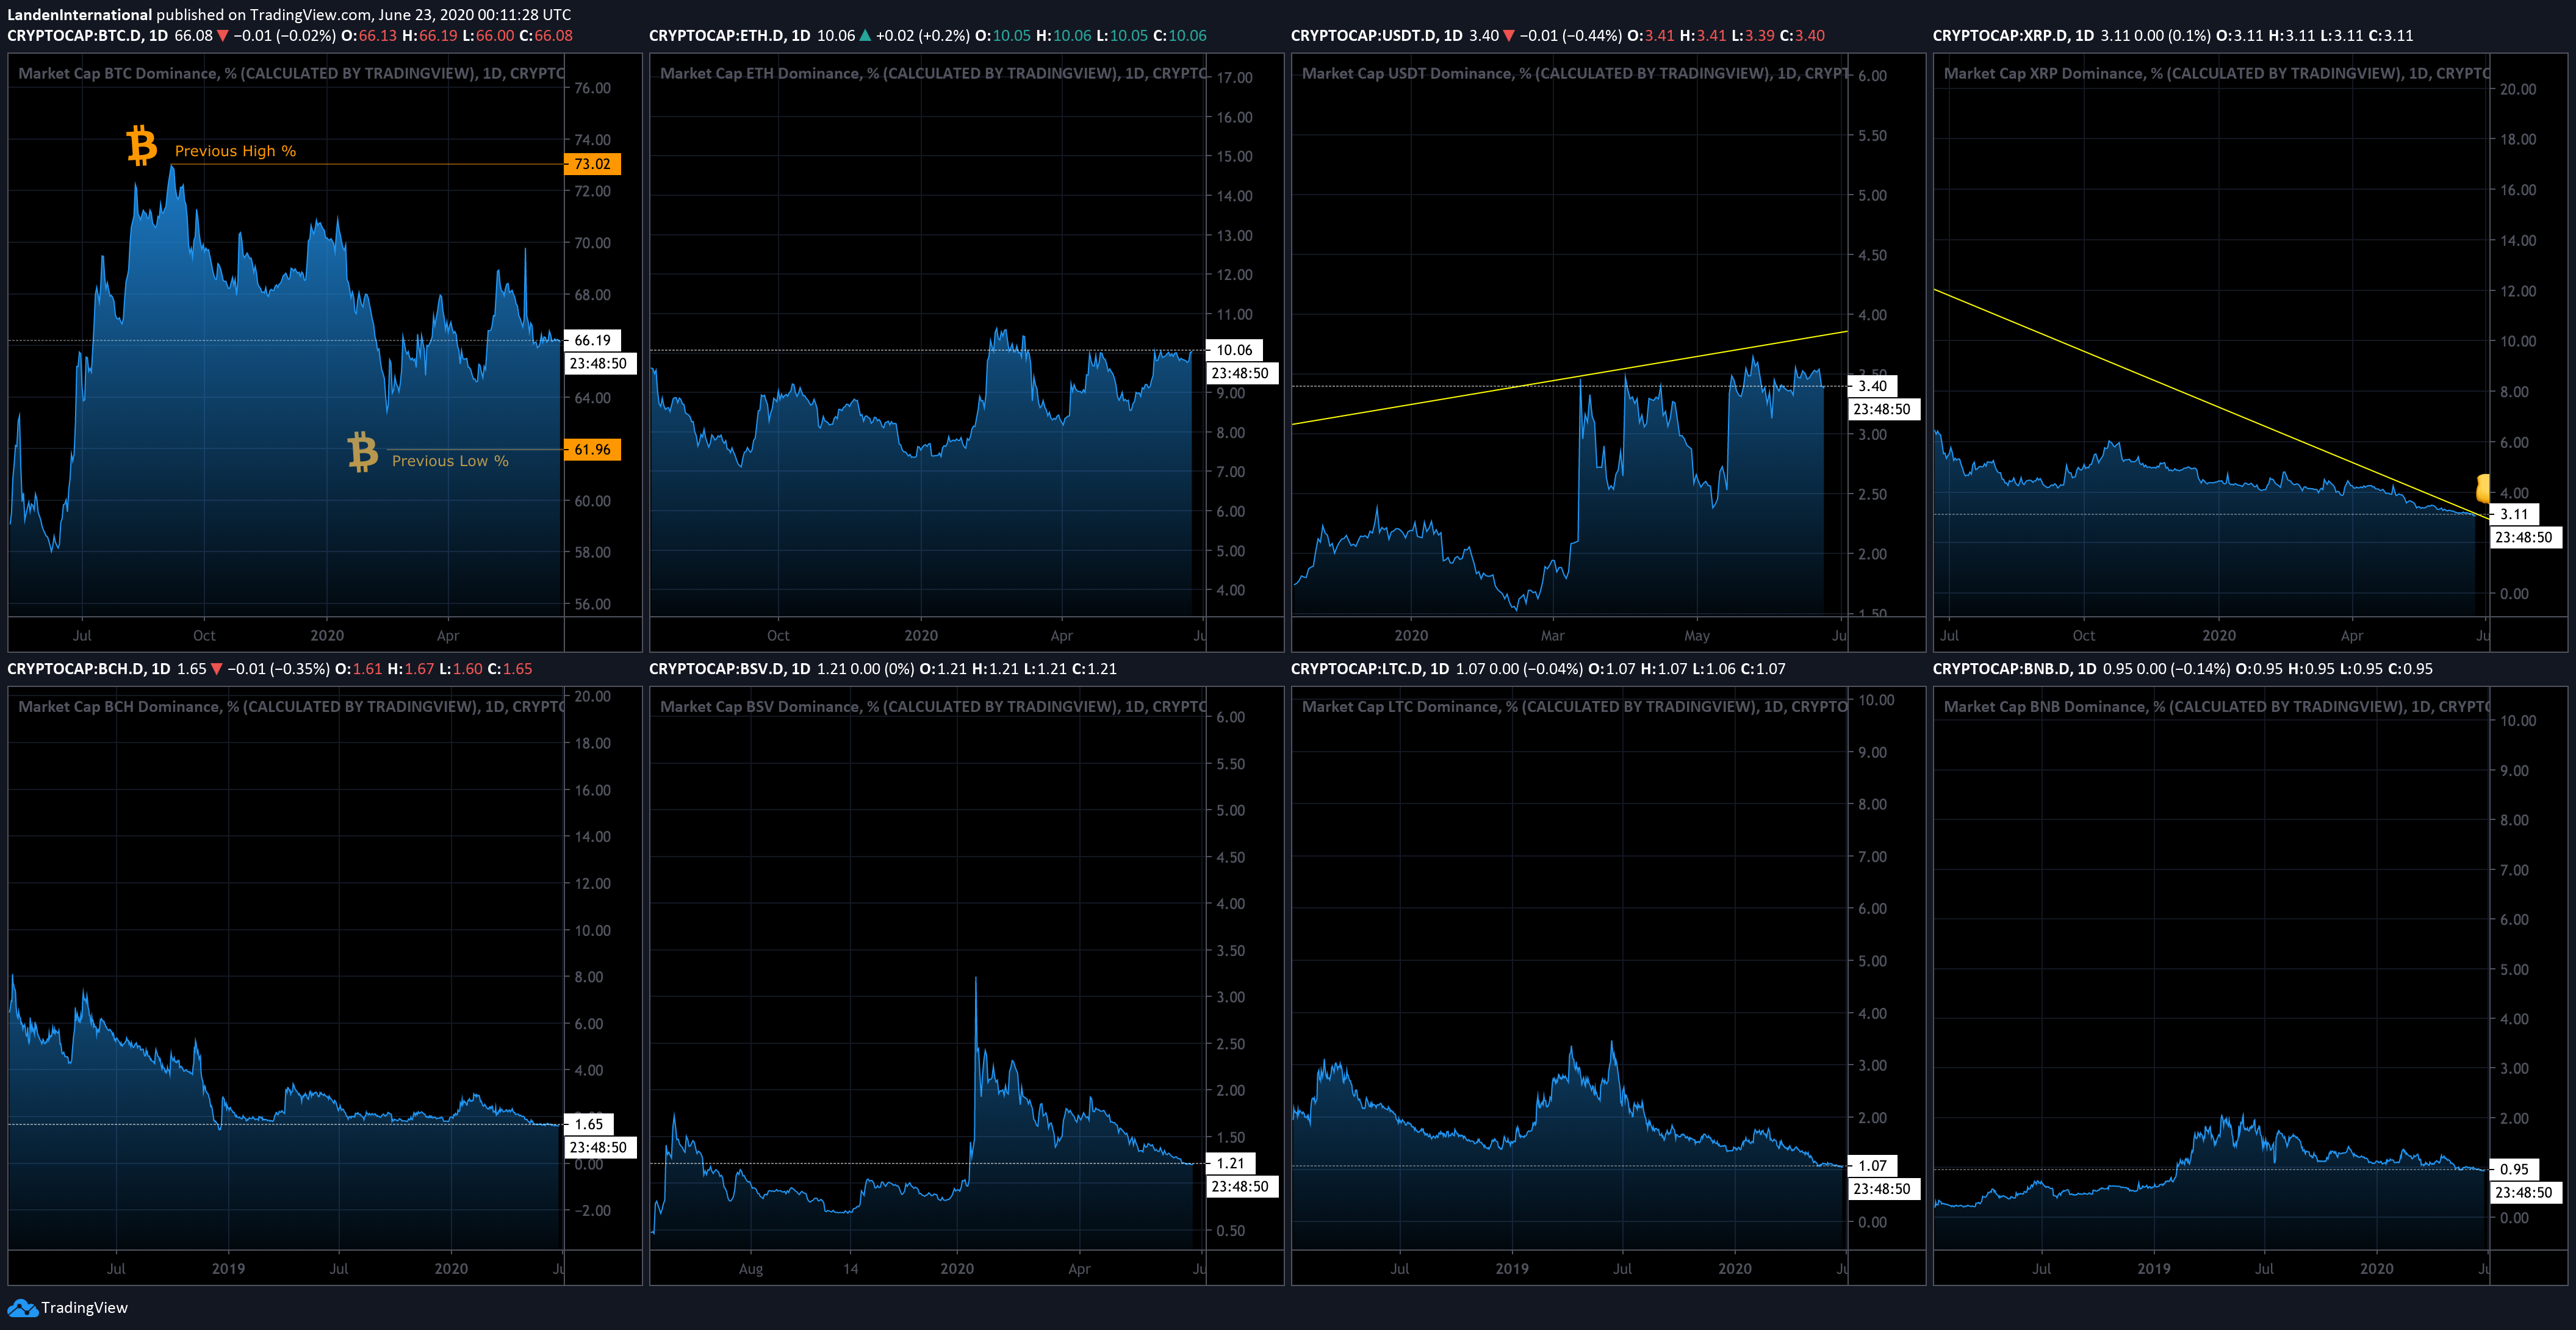Click the CRYPTOCAP:BTC.D, 1D symbol header

(88, 36)
